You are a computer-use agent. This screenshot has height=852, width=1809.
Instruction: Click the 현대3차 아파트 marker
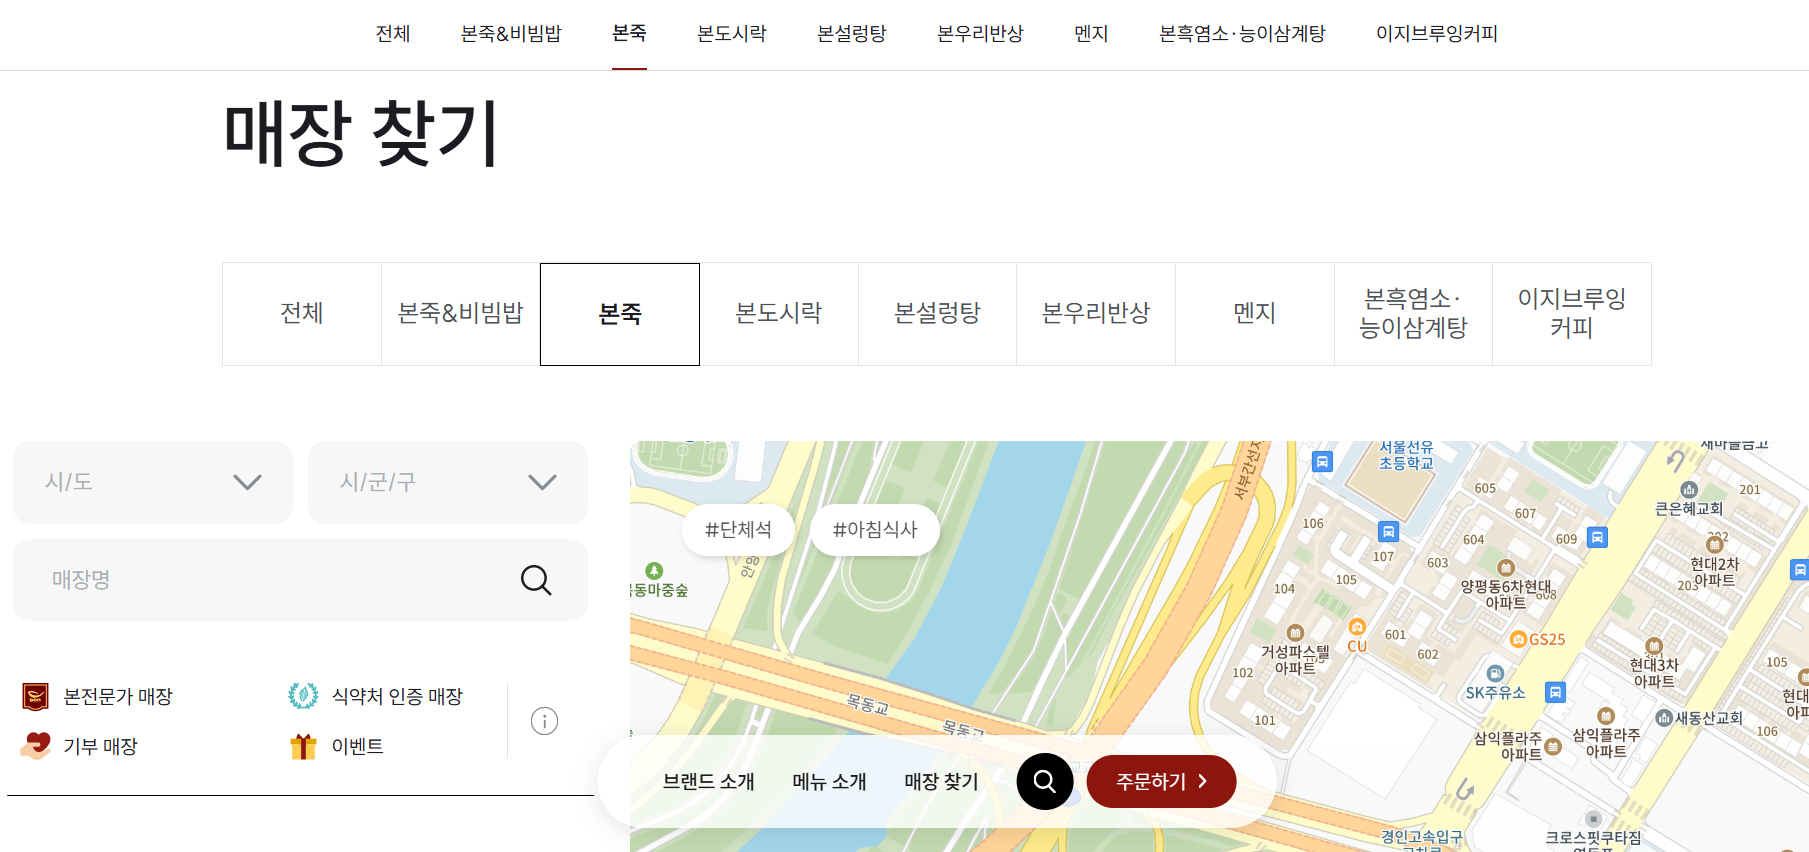(1654, 646)
